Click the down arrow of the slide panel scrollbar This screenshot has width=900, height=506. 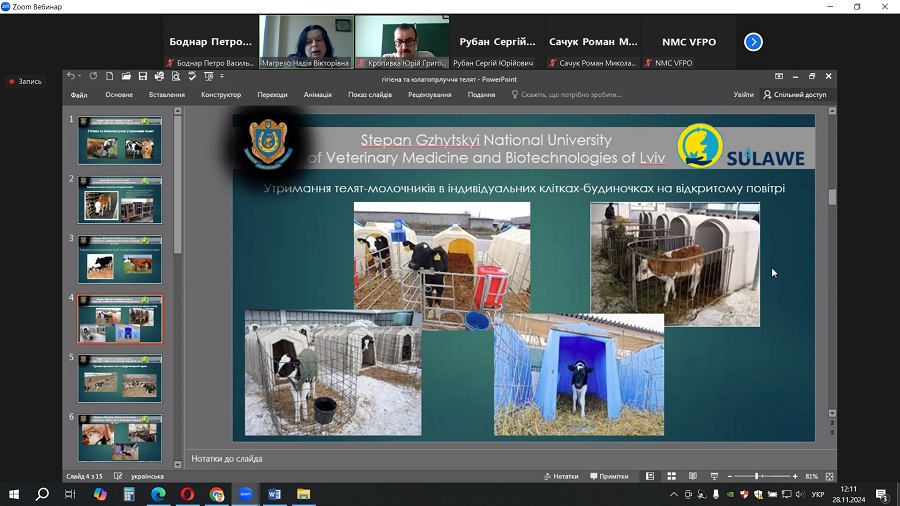[x=177, y=464]
